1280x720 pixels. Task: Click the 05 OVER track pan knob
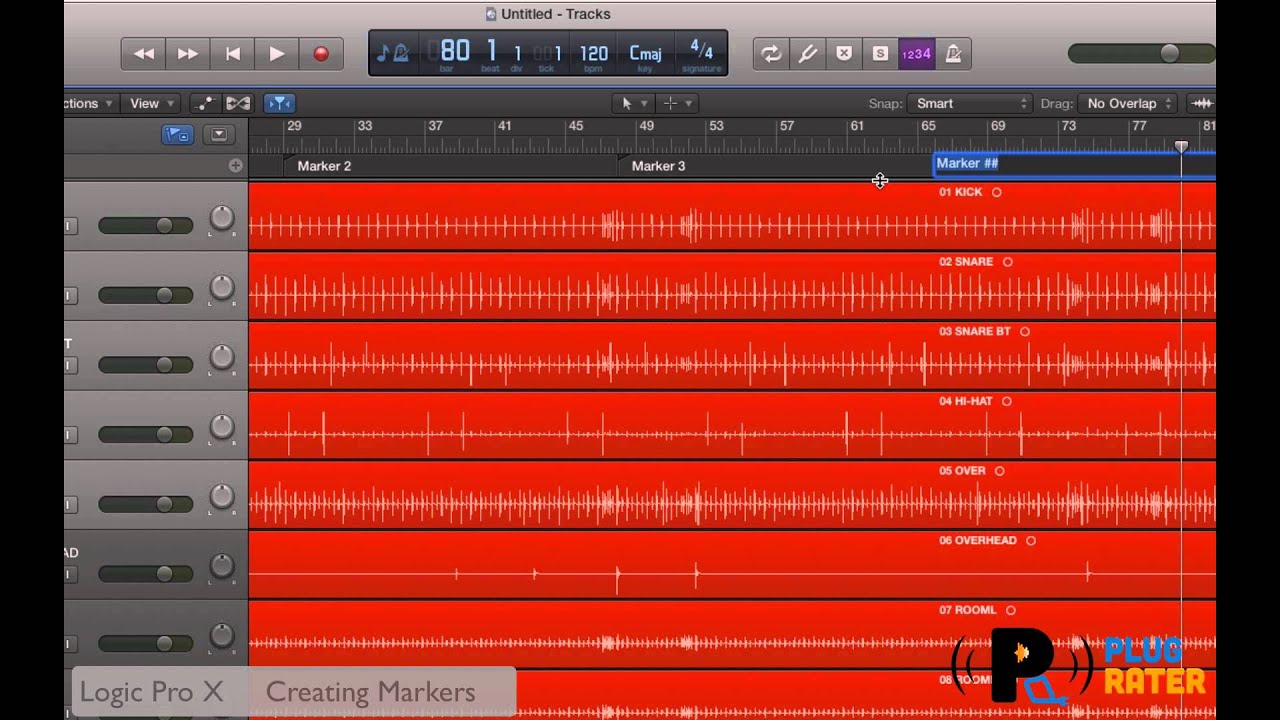(221, 497)
